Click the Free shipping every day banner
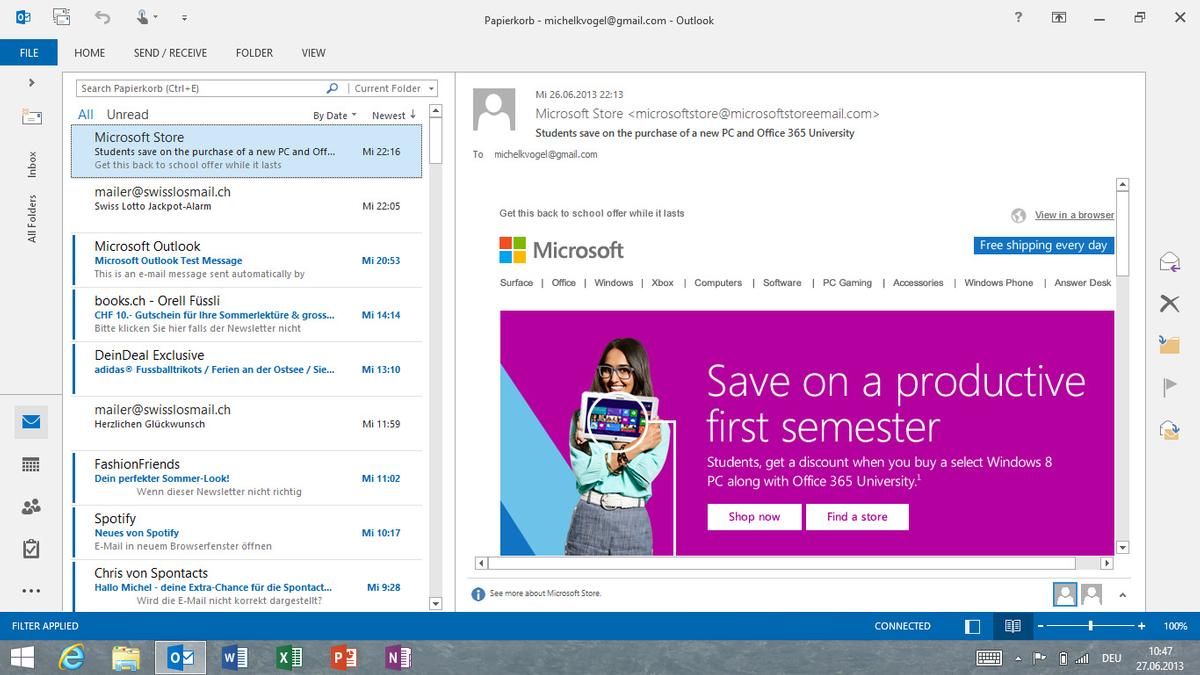The width and height of the screenshot is (1200, 675). (1043, 246)
